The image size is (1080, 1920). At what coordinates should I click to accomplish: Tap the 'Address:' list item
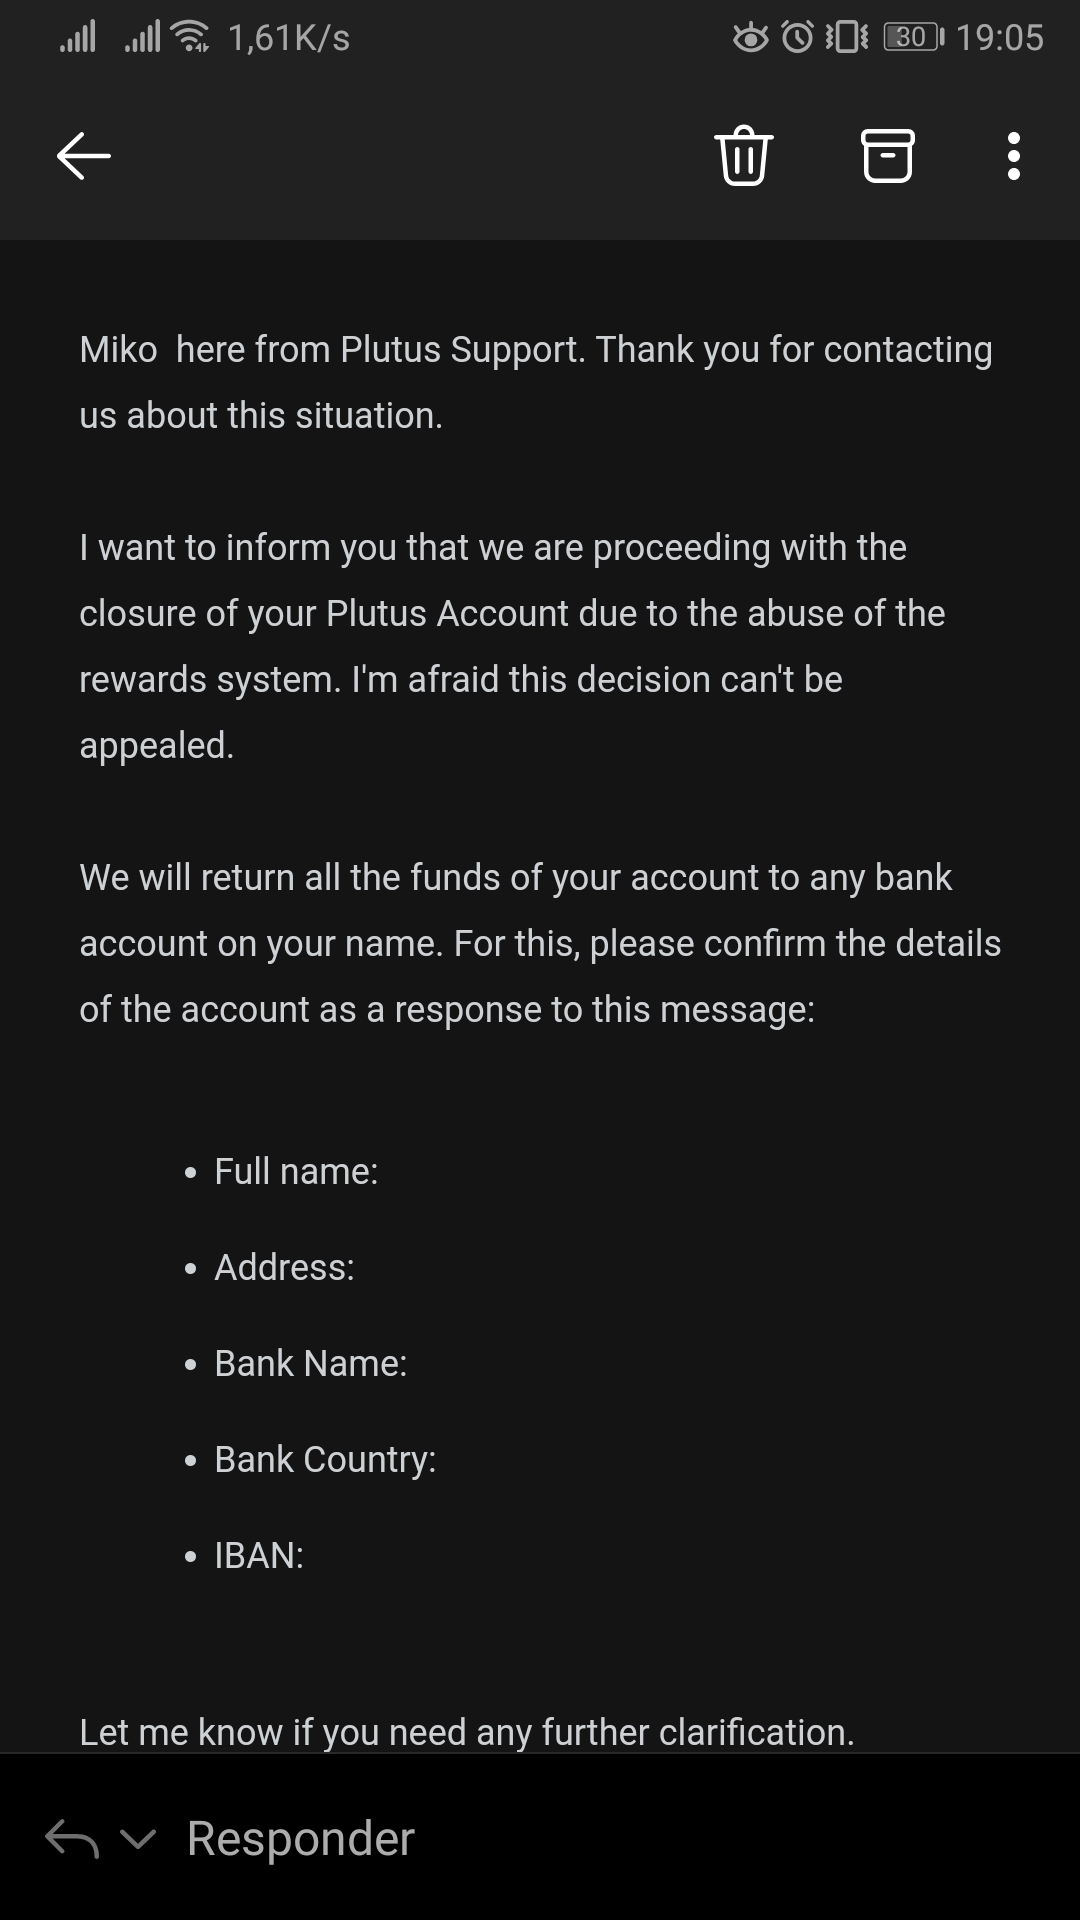coord(284,1268)
